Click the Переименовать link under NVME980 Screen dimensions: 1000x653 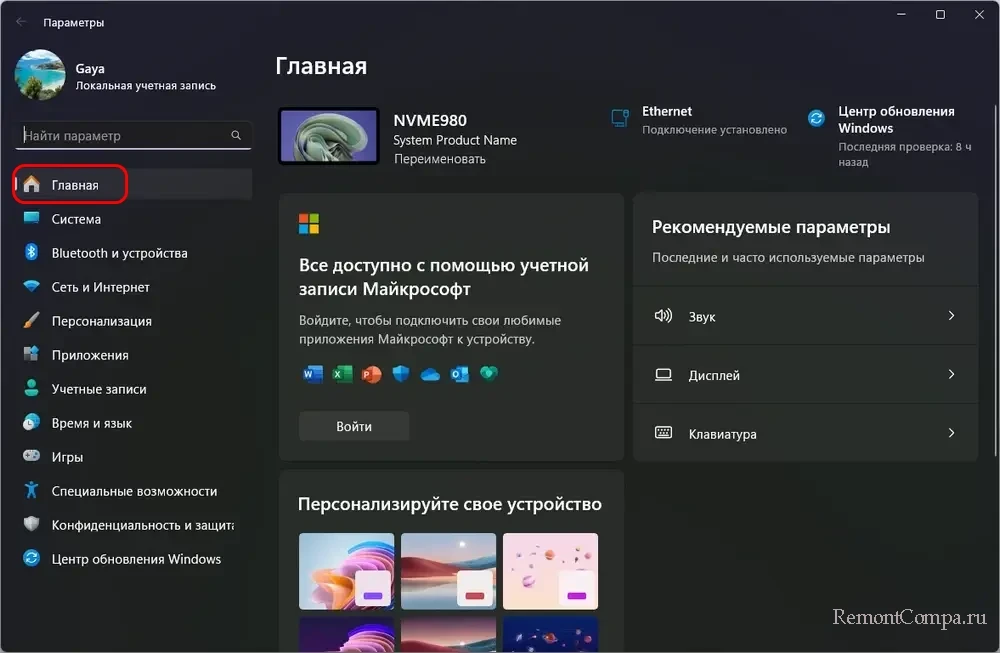[x=440, y=159]
